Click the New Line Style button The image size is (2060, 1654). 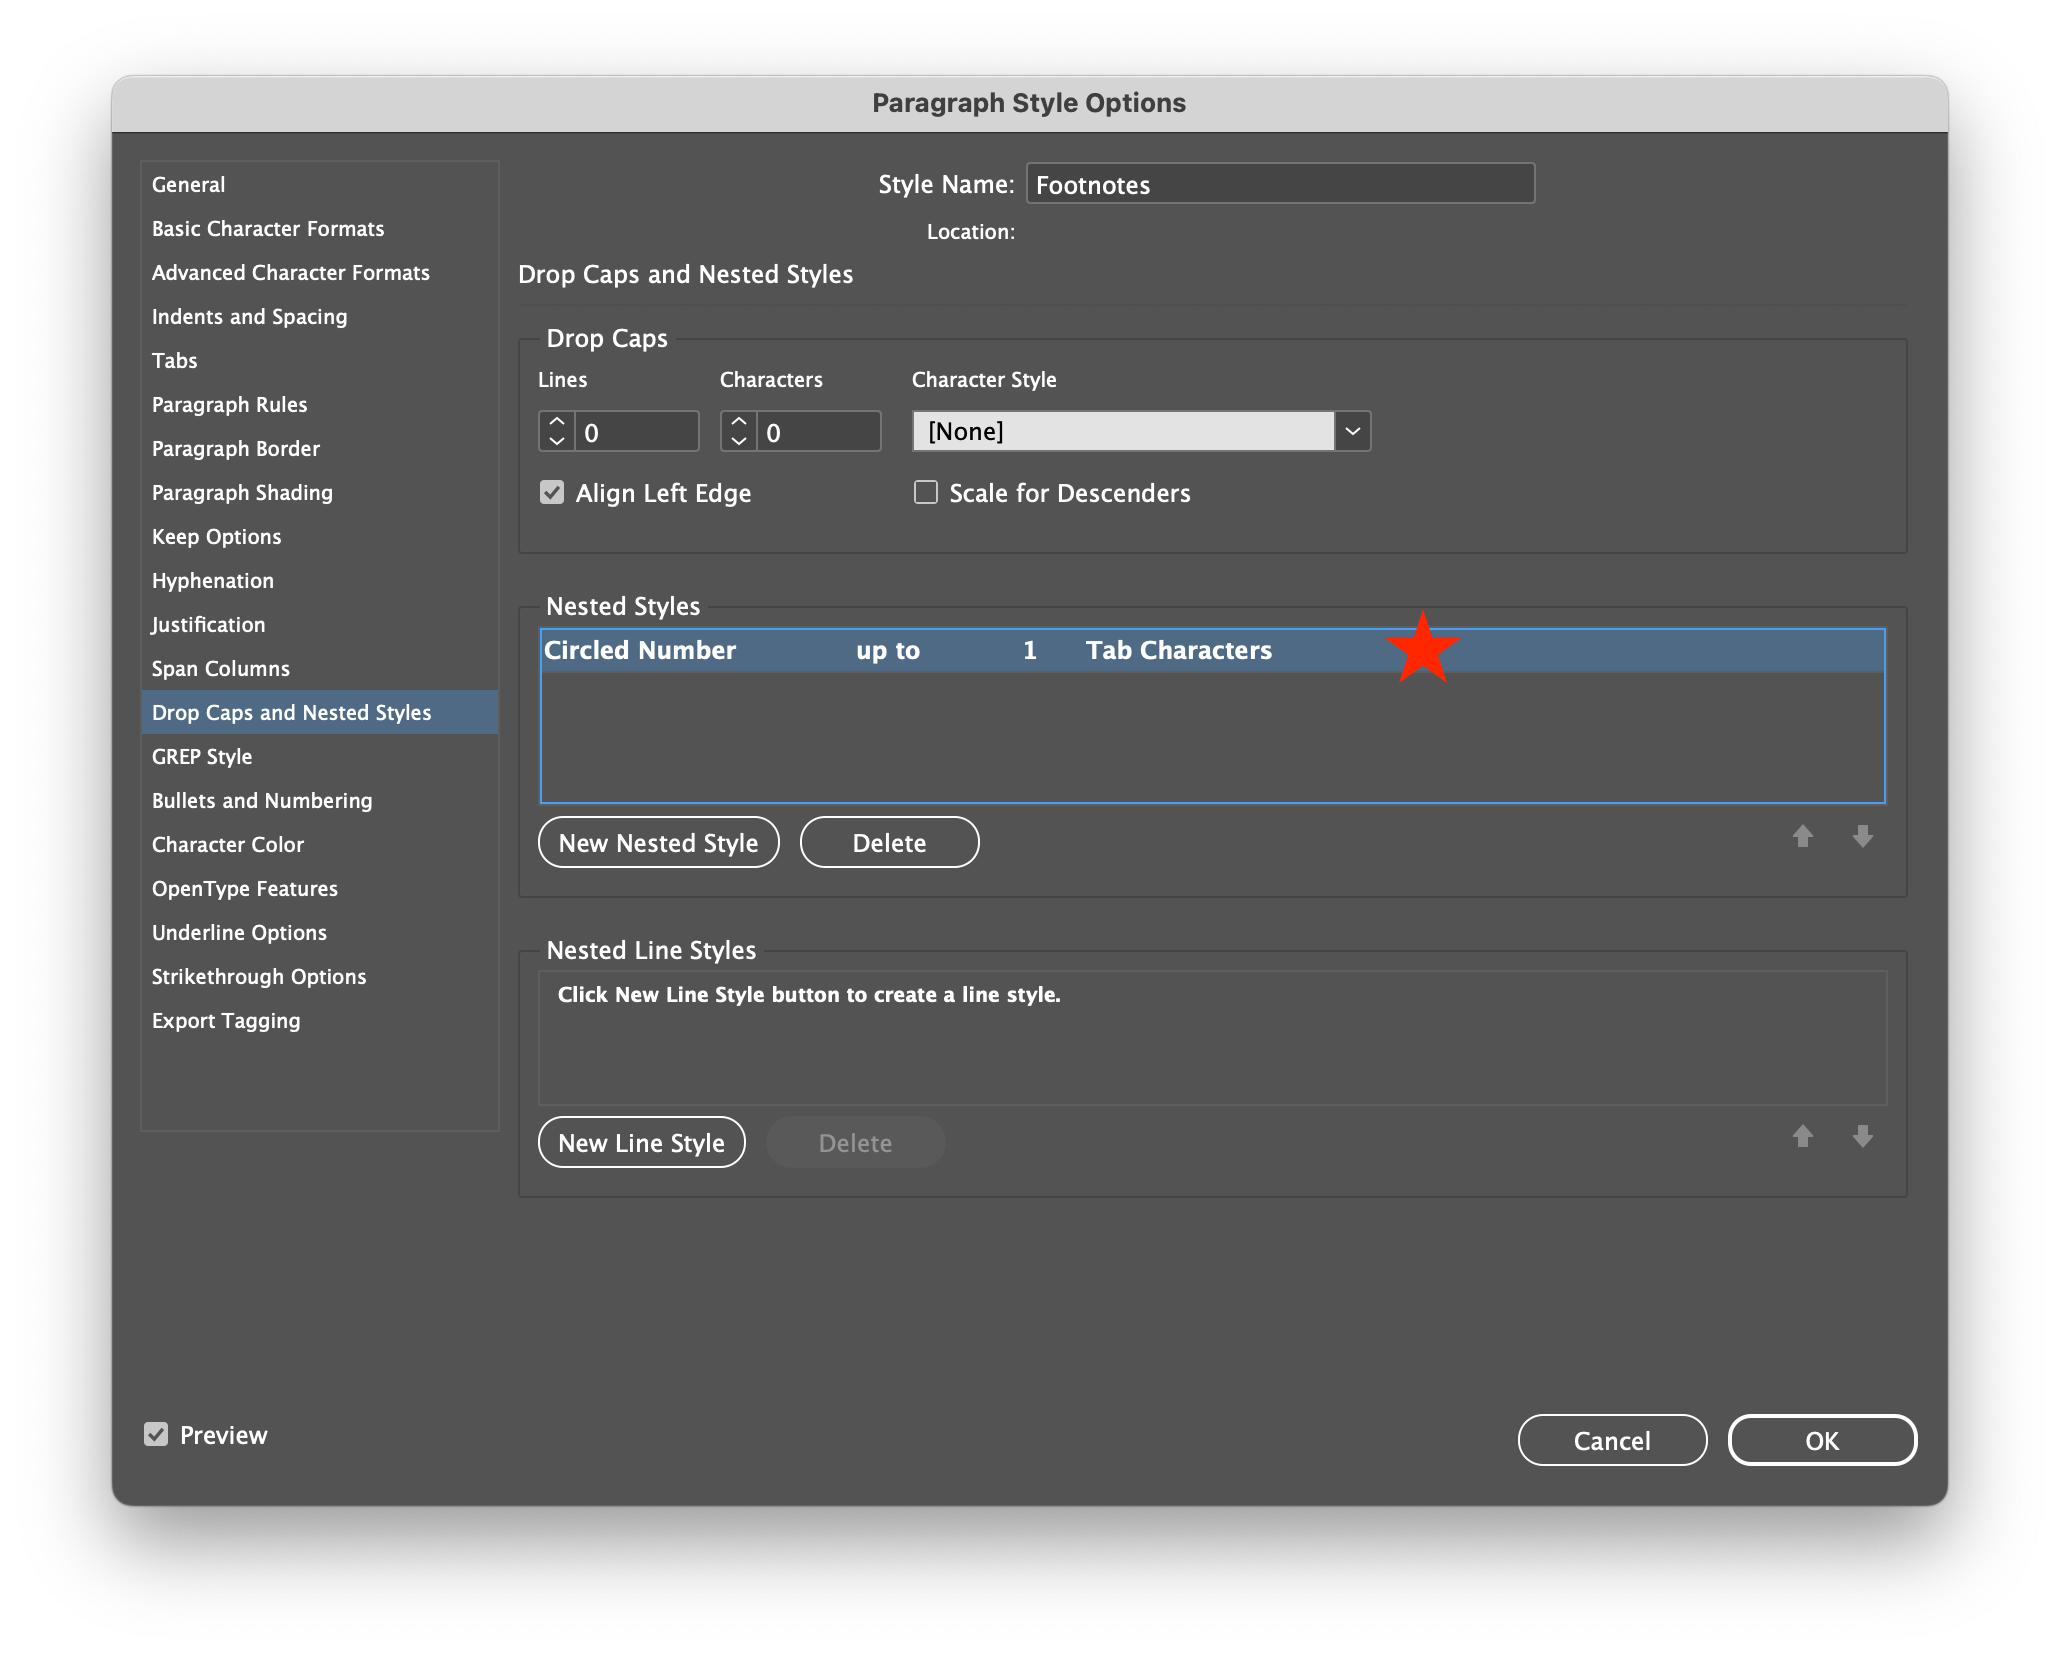click(x=641, y=1142)
